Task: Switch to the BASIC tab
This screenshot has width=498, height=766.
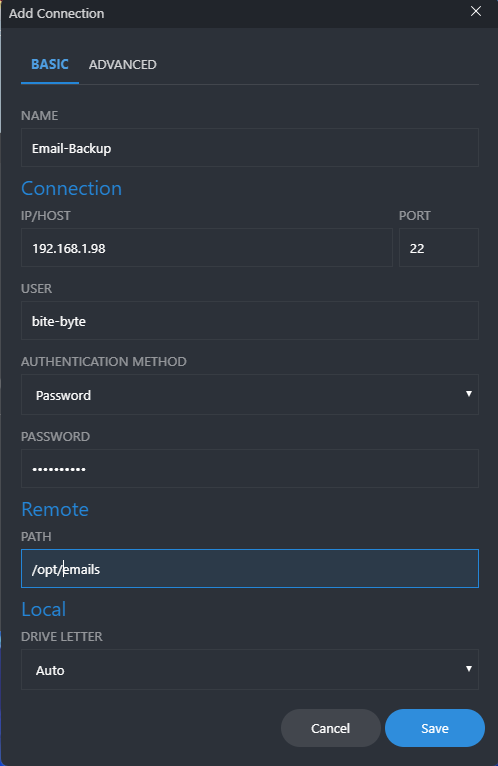Action: [50, 64]
